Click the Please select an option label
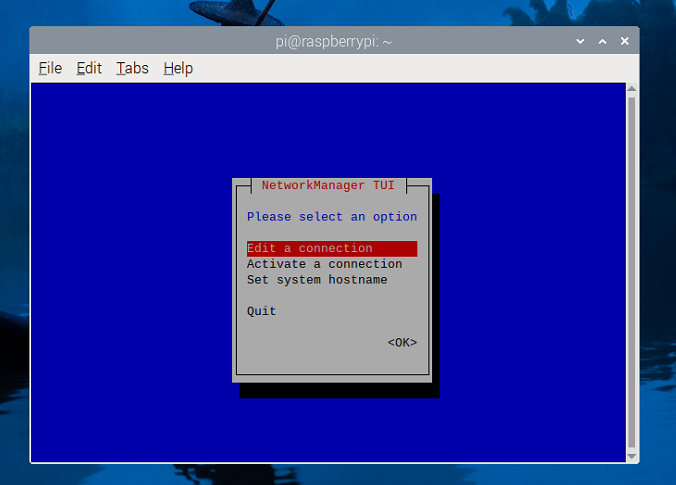The width and height of the screenshot is (676, 485). (x=332, y=217)
